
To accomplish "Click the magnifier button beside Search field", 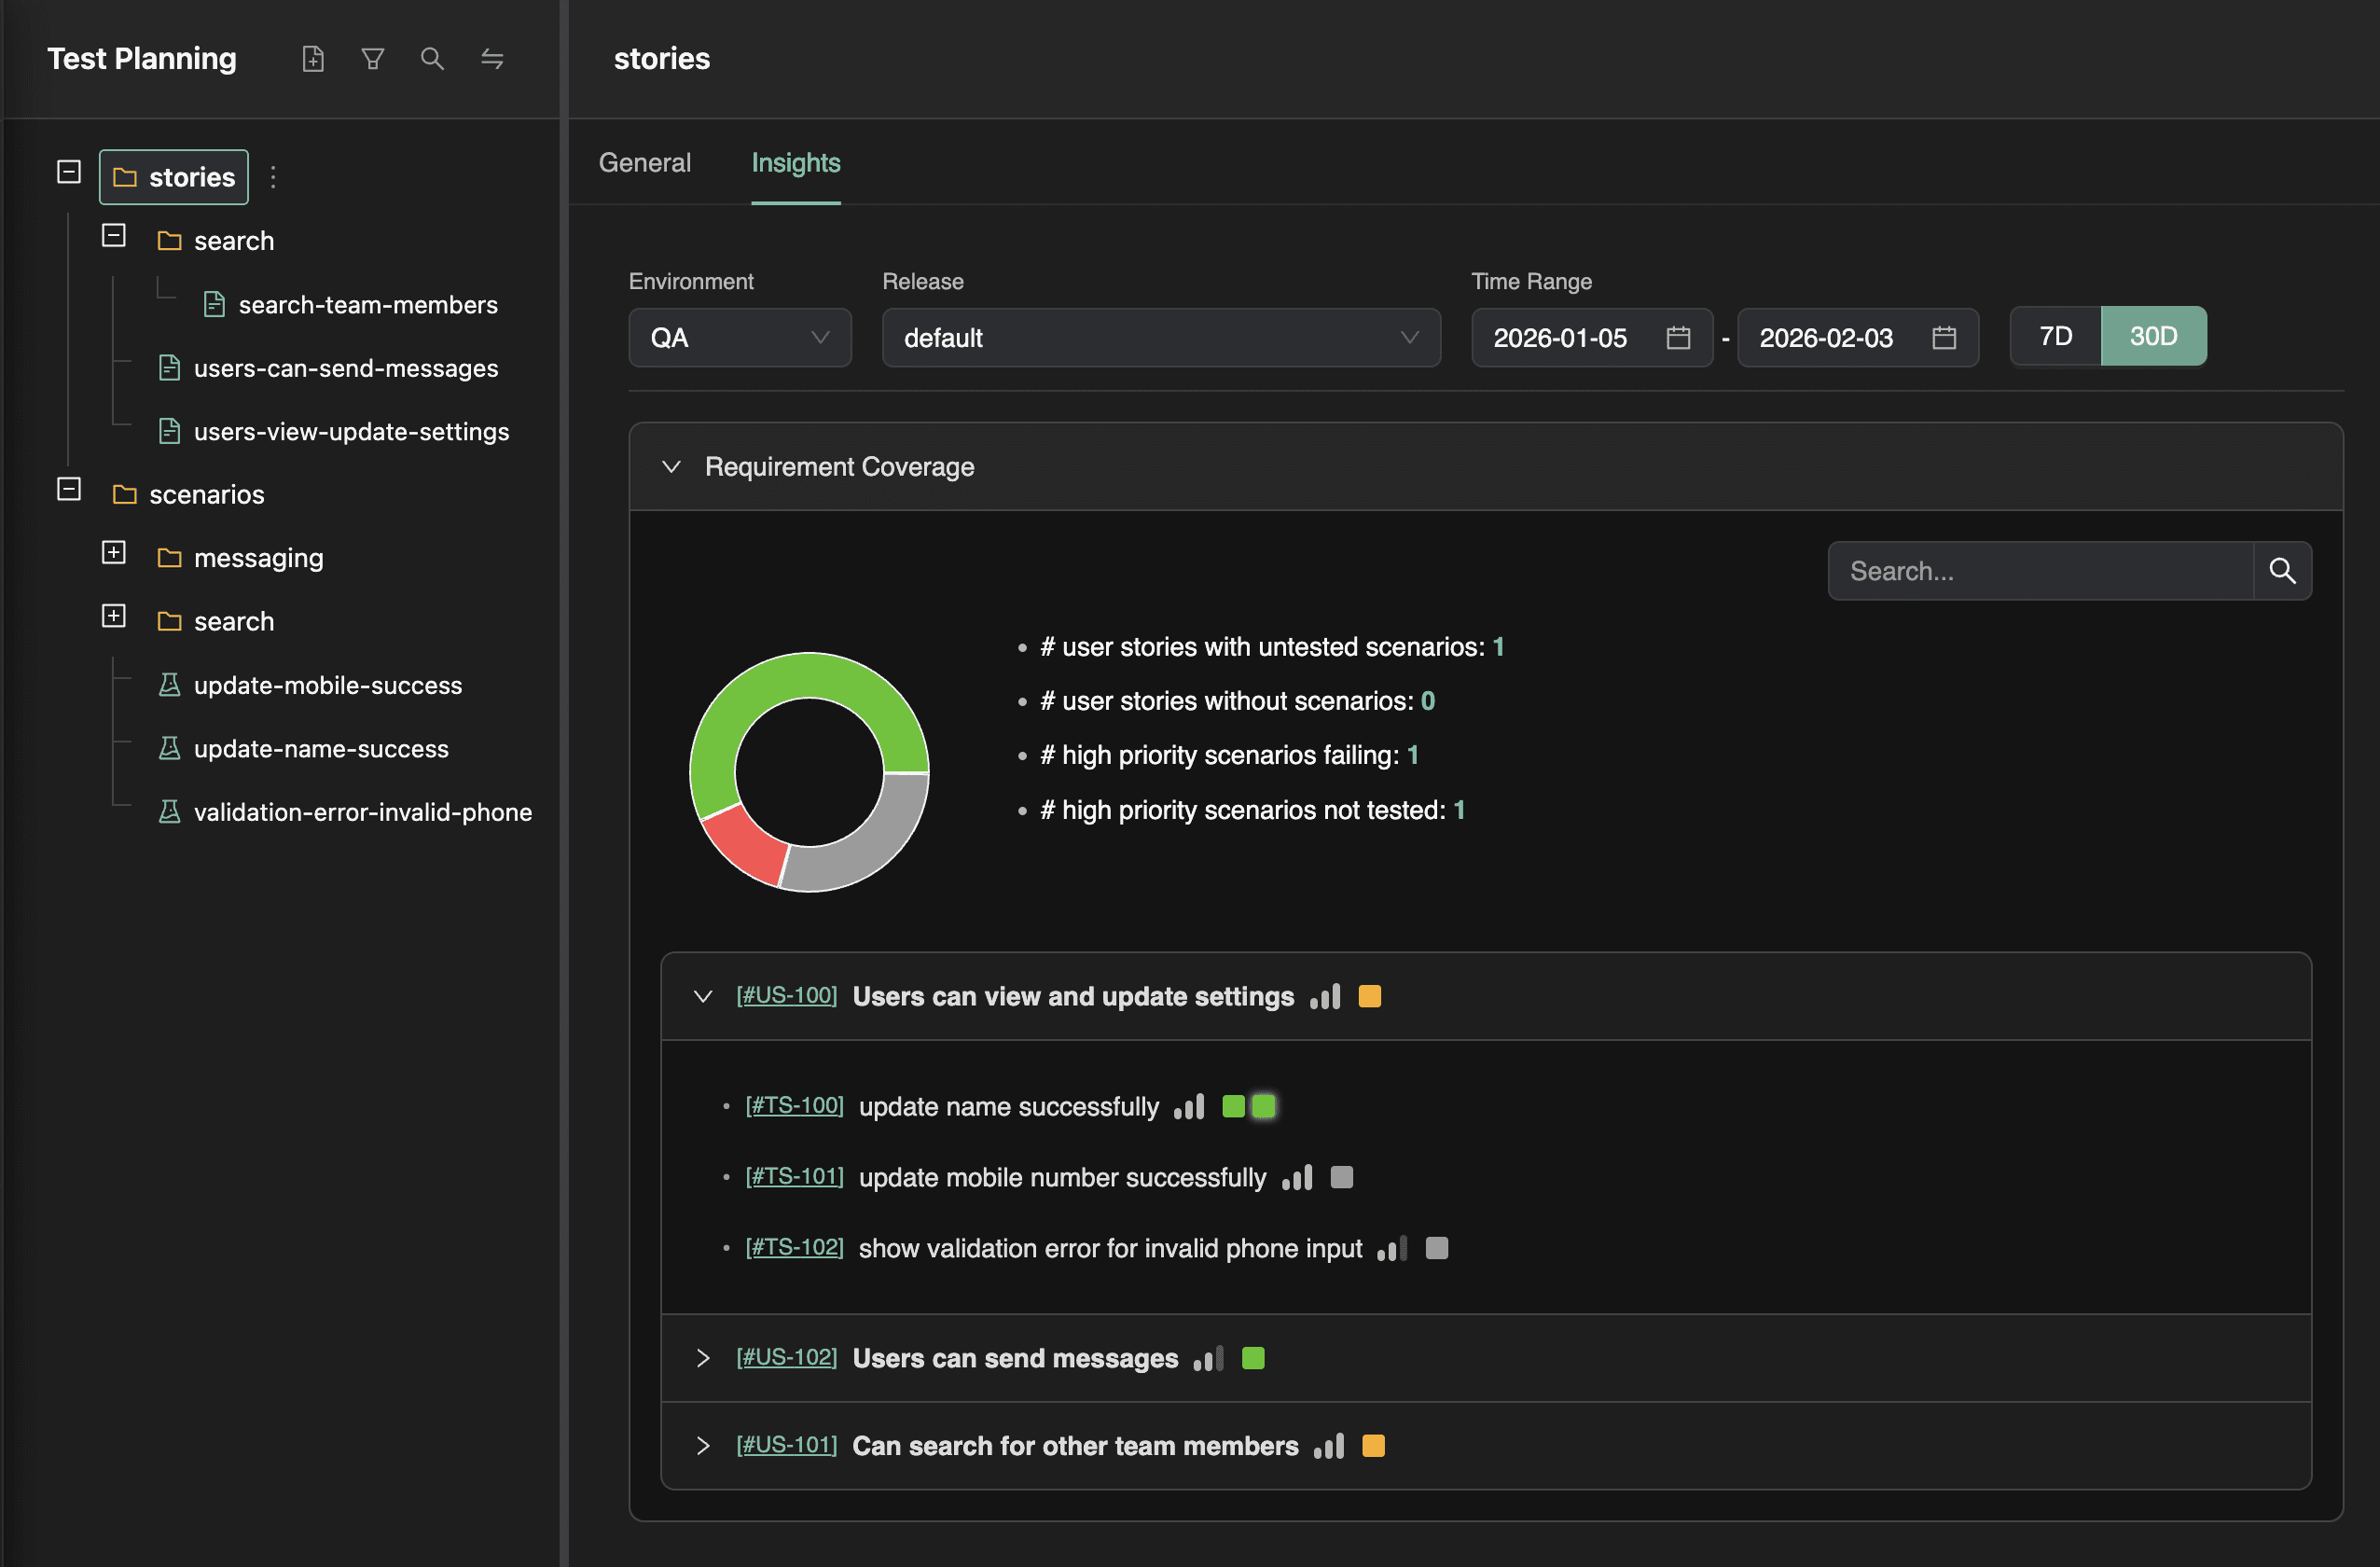I will (x=2282, y=571).
